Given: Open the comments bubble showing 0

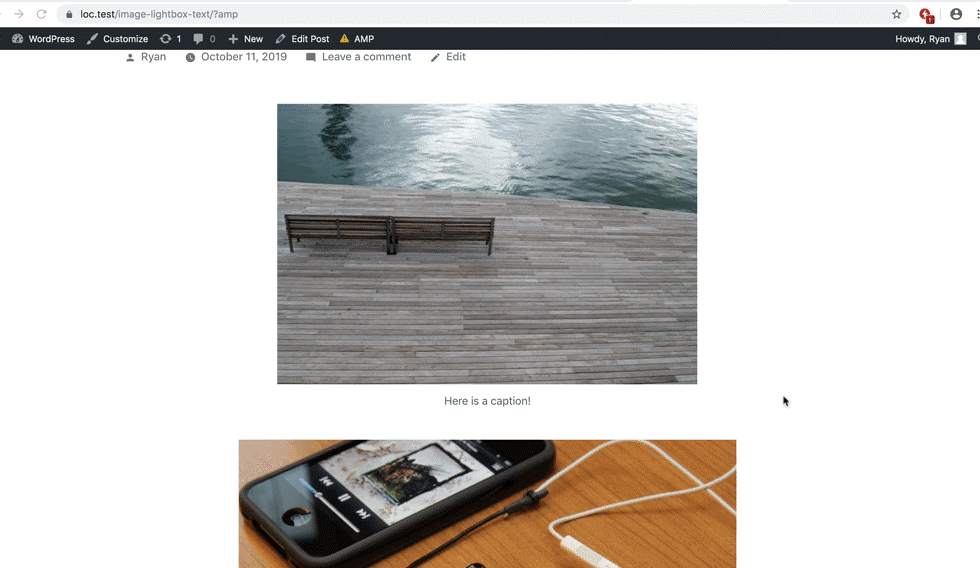Looking at the screenshot, I should pos(204,39).
